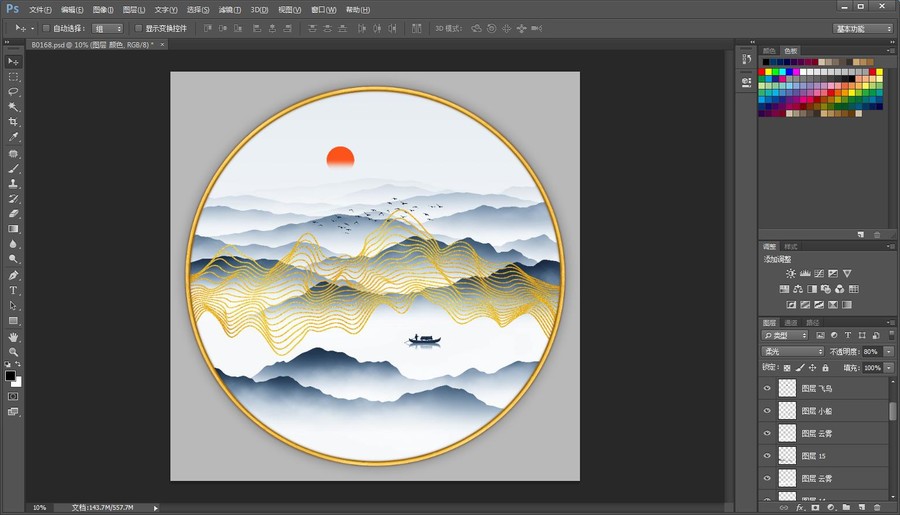Select the Healing Brush tool
The width and height of the screenshot is (900, 515).
[13, 154]
